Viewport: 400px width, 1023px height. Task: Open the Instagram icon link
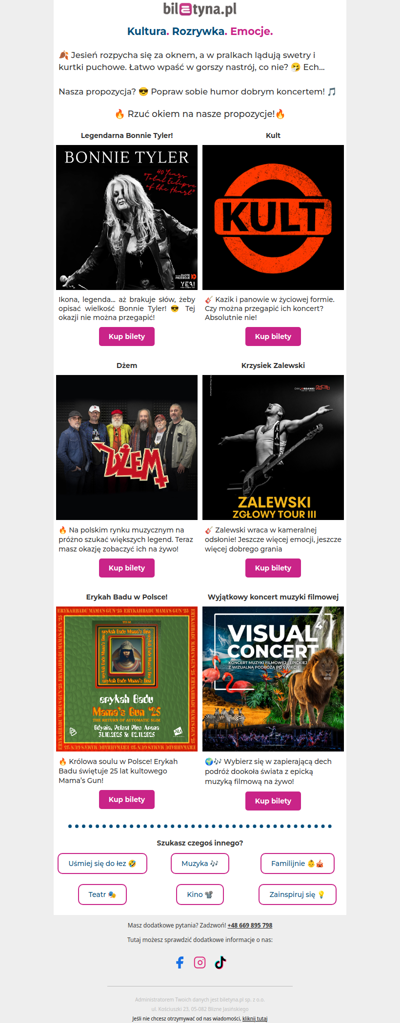click(x=200, y=962)
